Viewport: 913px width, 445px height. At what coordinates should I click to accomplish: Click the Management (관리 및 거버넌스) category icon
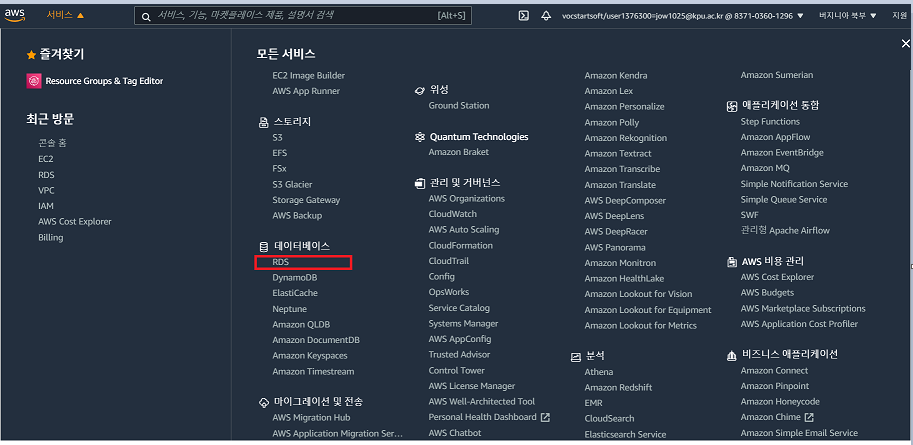pyautogui.click(x=419, y=183)
